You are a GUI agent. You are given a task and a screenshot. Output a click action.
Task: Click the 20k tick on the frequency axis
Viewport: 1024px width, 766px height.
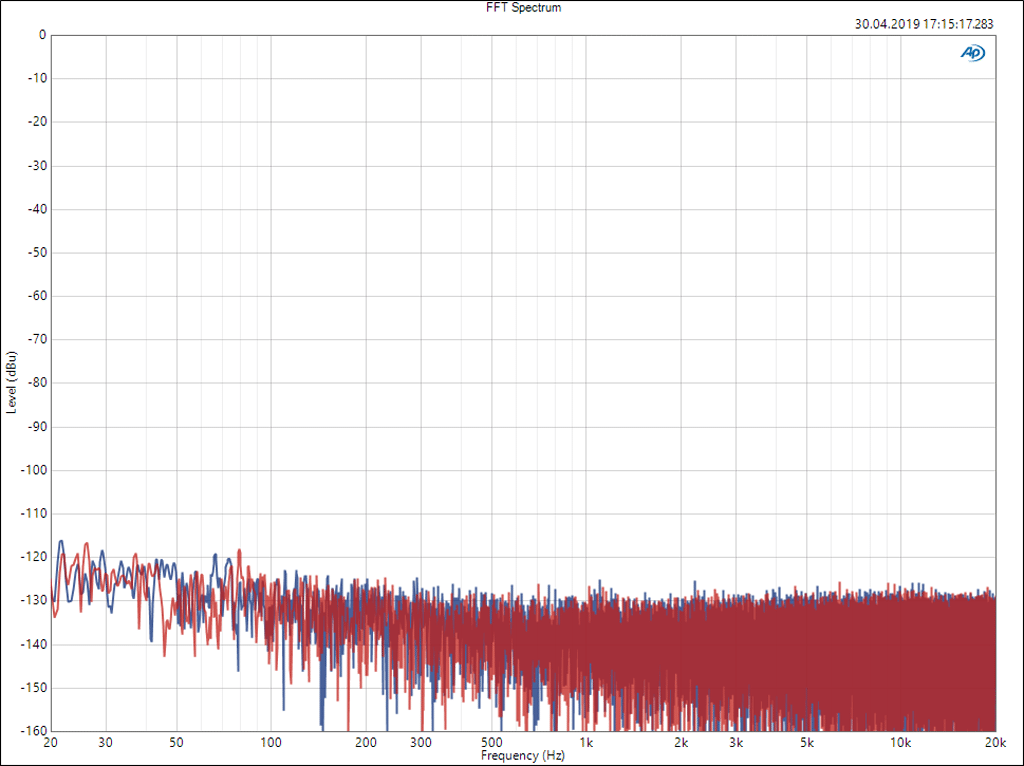click(995, 743)
